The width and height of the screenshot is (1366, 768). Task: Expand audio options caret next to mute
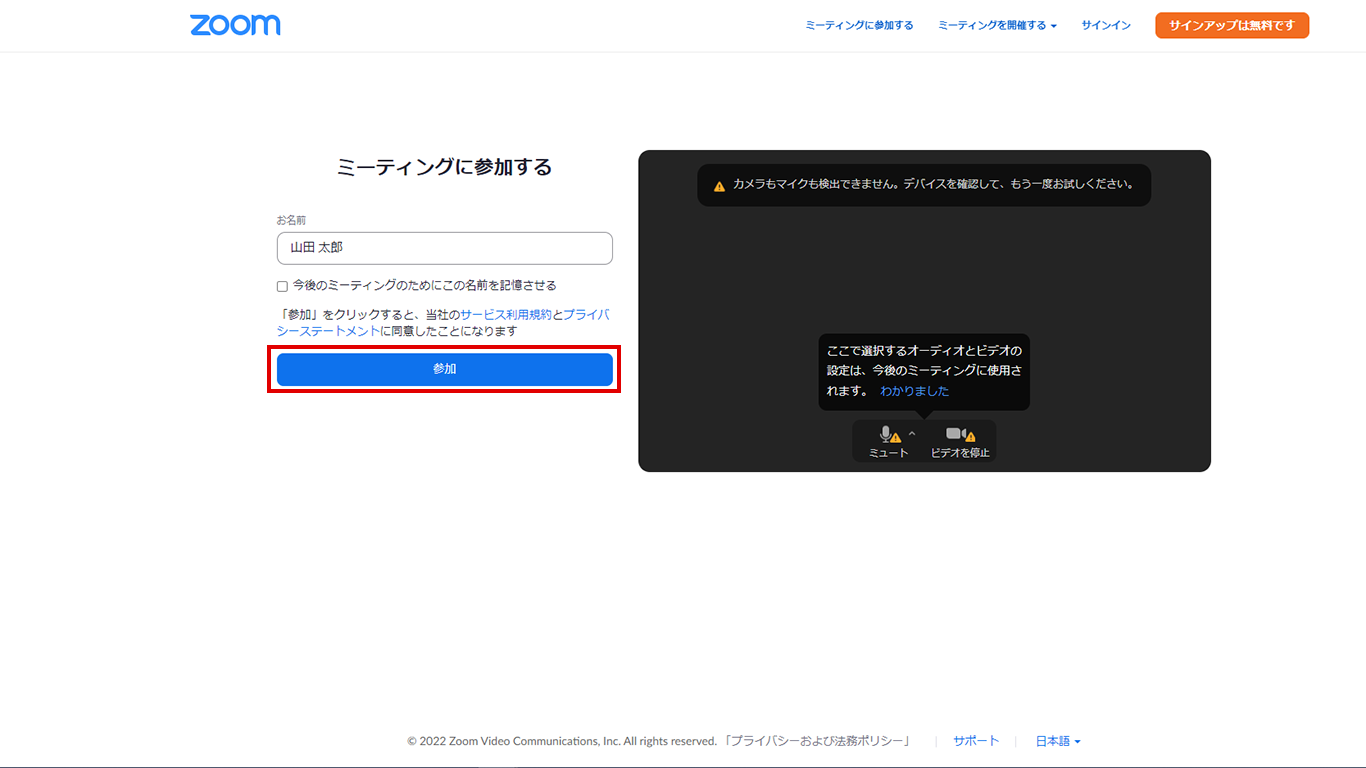[911, 433]
